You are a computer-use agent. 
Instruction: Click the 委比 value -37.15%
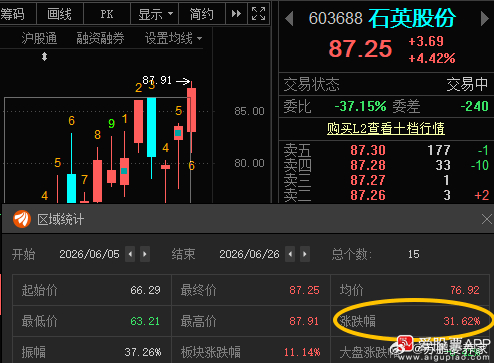[x=360, y=107]
